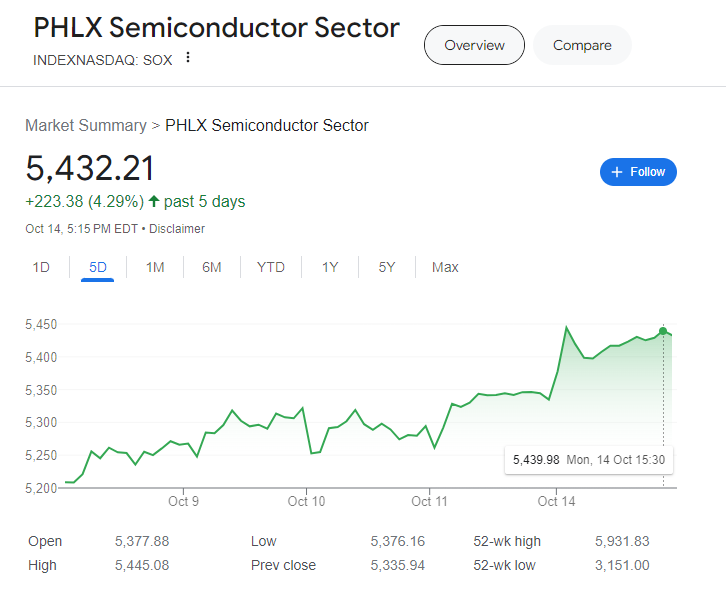Open the Disclaimer link
726x593 pixels.
click(178, 229)
